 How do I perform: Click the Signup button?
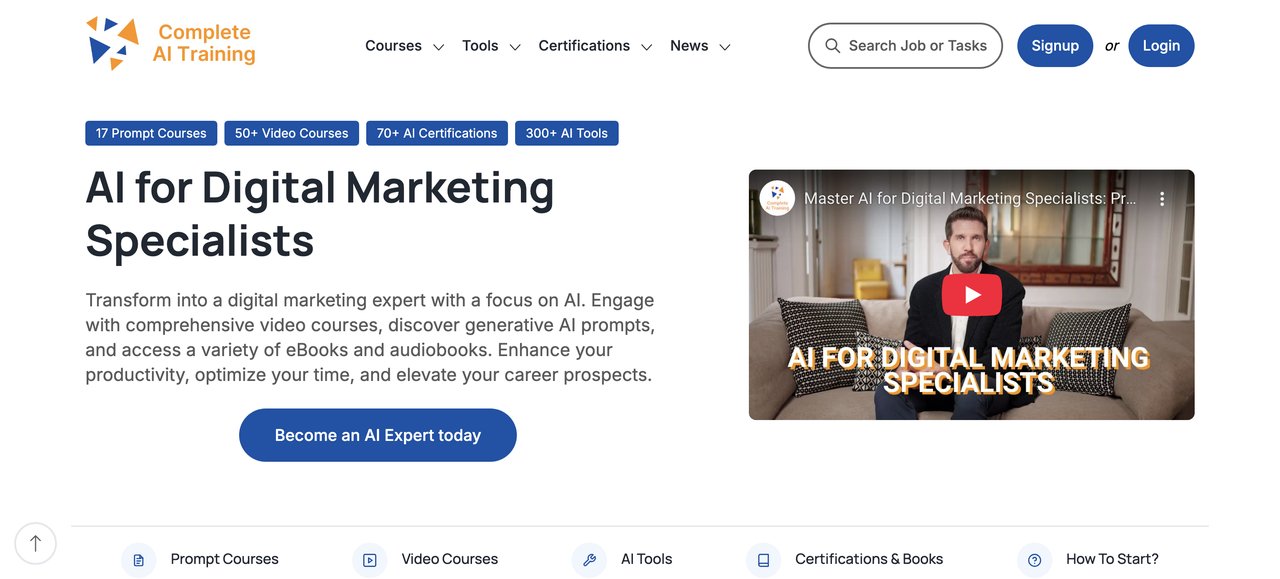pyautogui.click(x=1055, y=46)
